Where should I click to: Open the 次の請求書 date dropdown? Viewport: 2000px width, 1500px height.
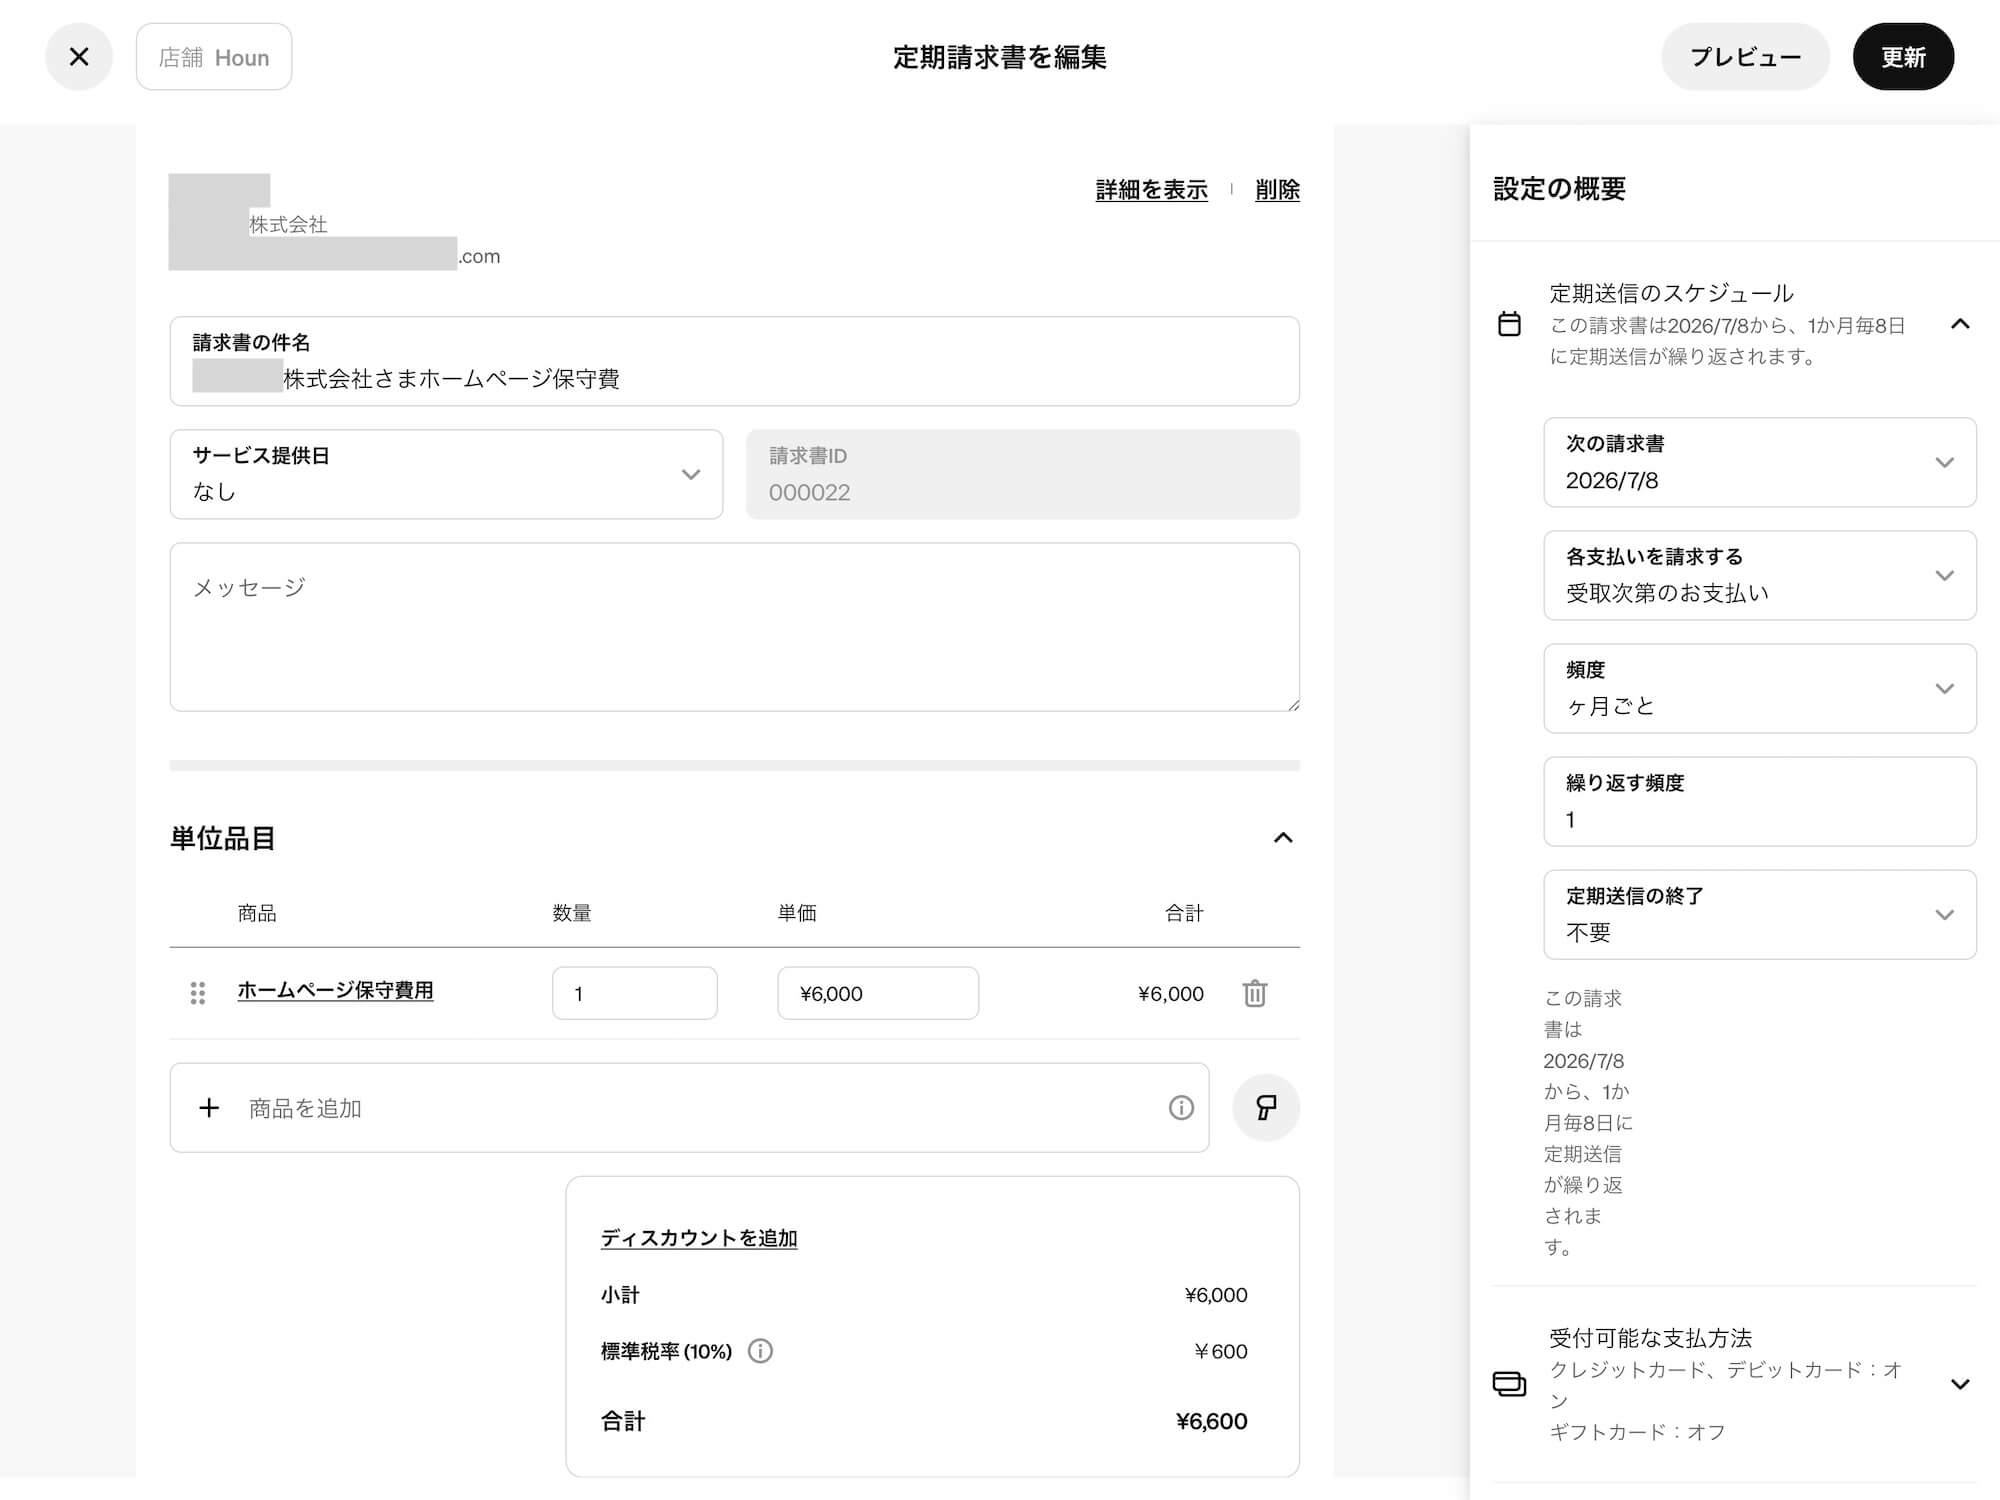(1760, 462)
